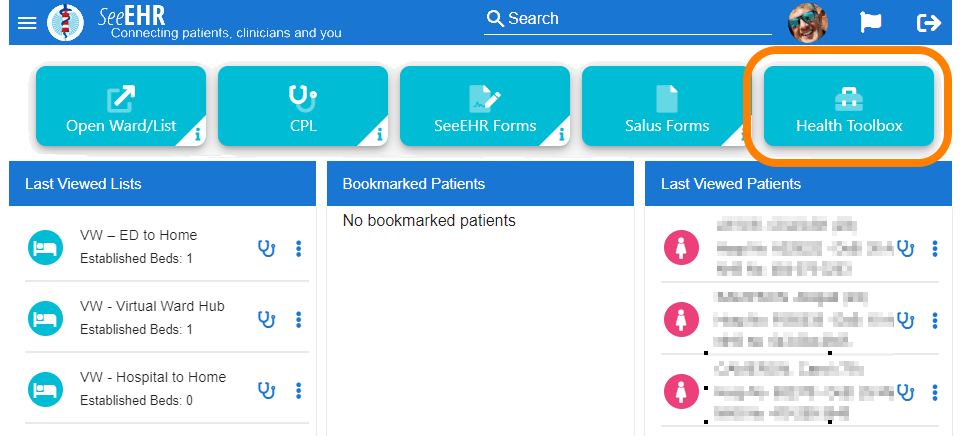
Task: Open three-dot menu for VW - Virtual Ward Hub
Action: [x=299, y=319]
